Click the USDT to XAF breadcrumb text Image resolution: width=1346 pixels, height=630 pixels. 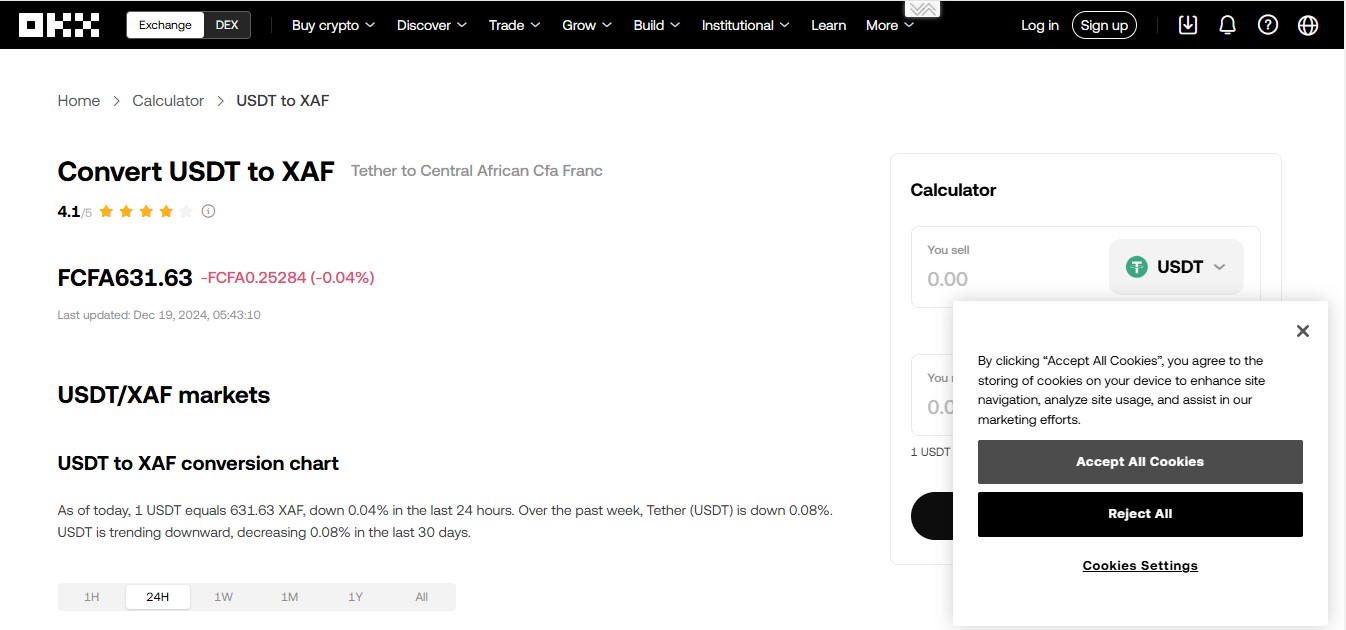(283, 101)
